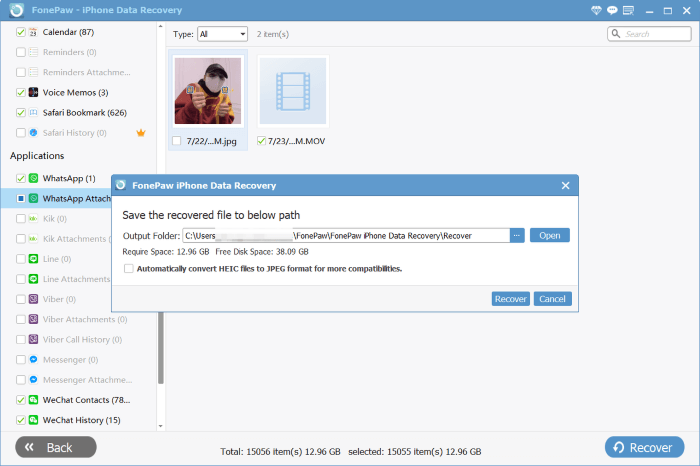Select the Voice Memos icon in sidebar
700x466 pixels.
34,92
